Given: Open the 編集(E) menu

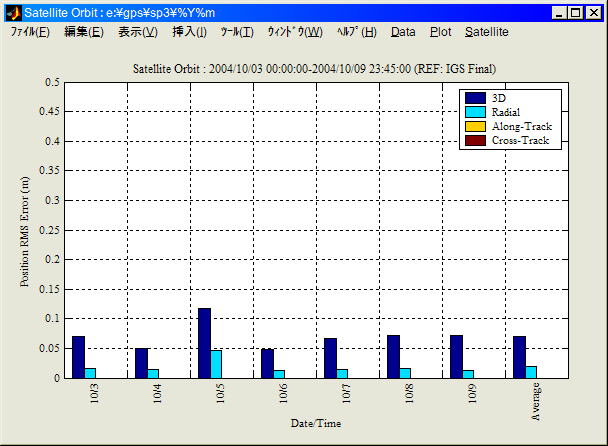Looking at the screenshot, I should [x=84, y=32].
